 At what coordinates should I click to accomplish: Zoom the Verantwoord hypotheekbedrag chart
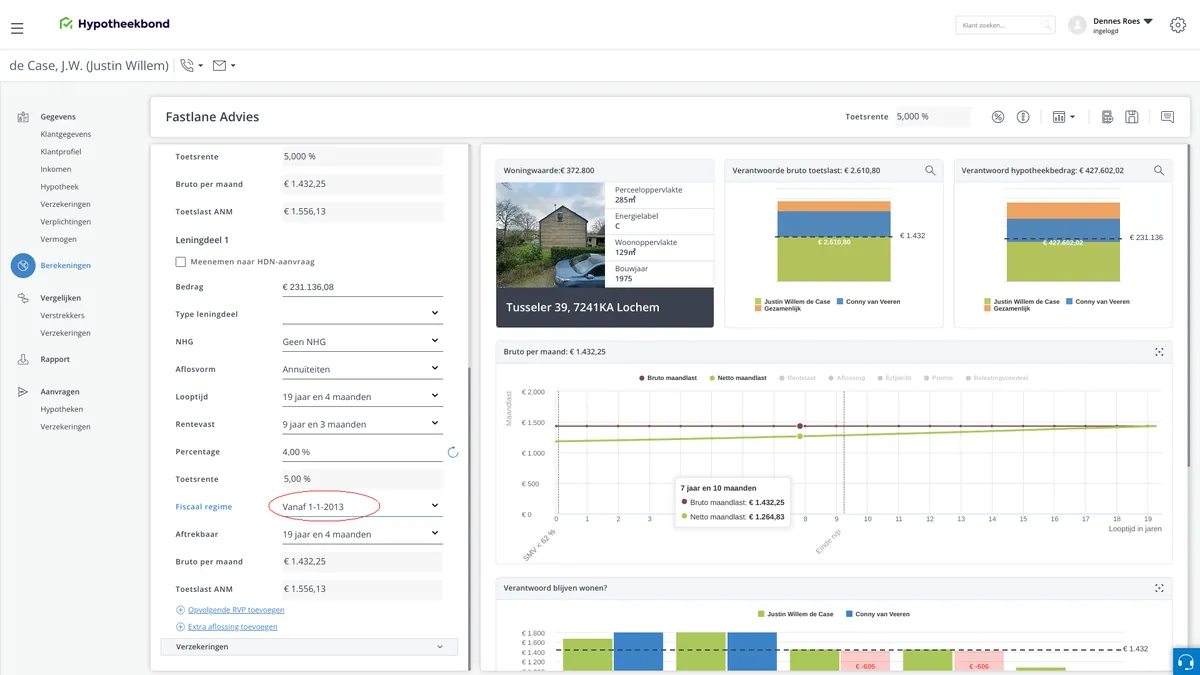[1159, 171]
